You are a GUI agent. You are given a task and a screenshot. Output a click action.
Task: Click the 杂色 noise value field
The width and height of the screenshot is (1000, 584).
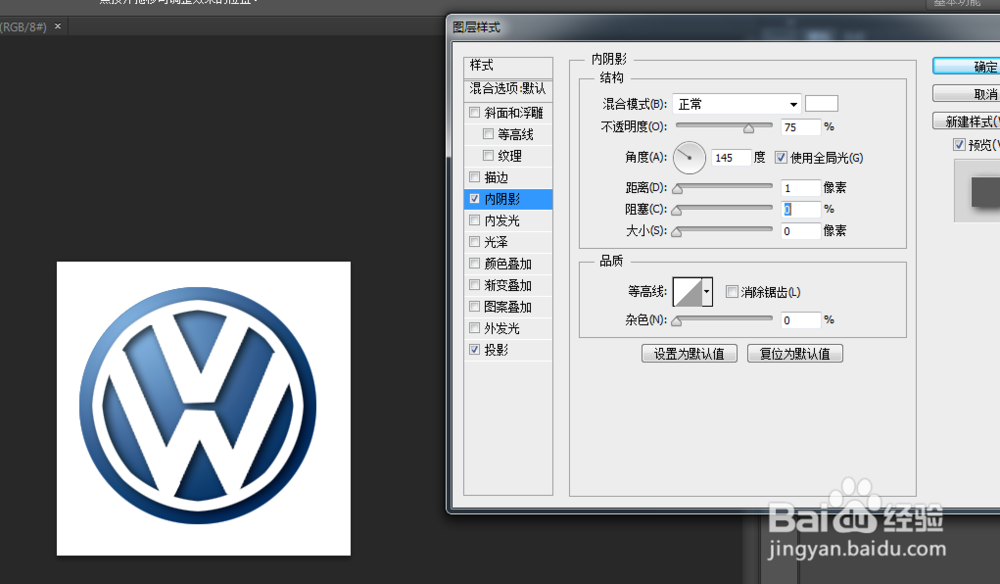tap(800, 320)
